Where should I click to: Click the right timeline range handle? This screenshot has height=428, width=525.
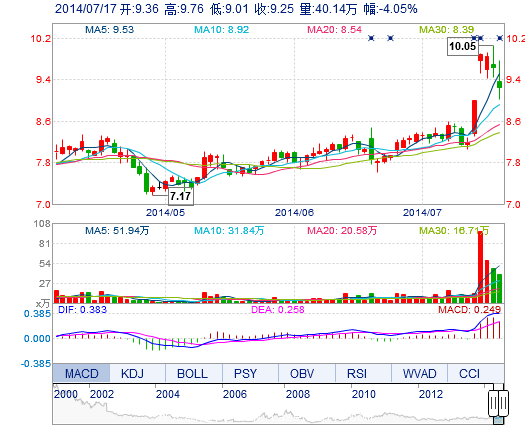click(x=503, y=403)
